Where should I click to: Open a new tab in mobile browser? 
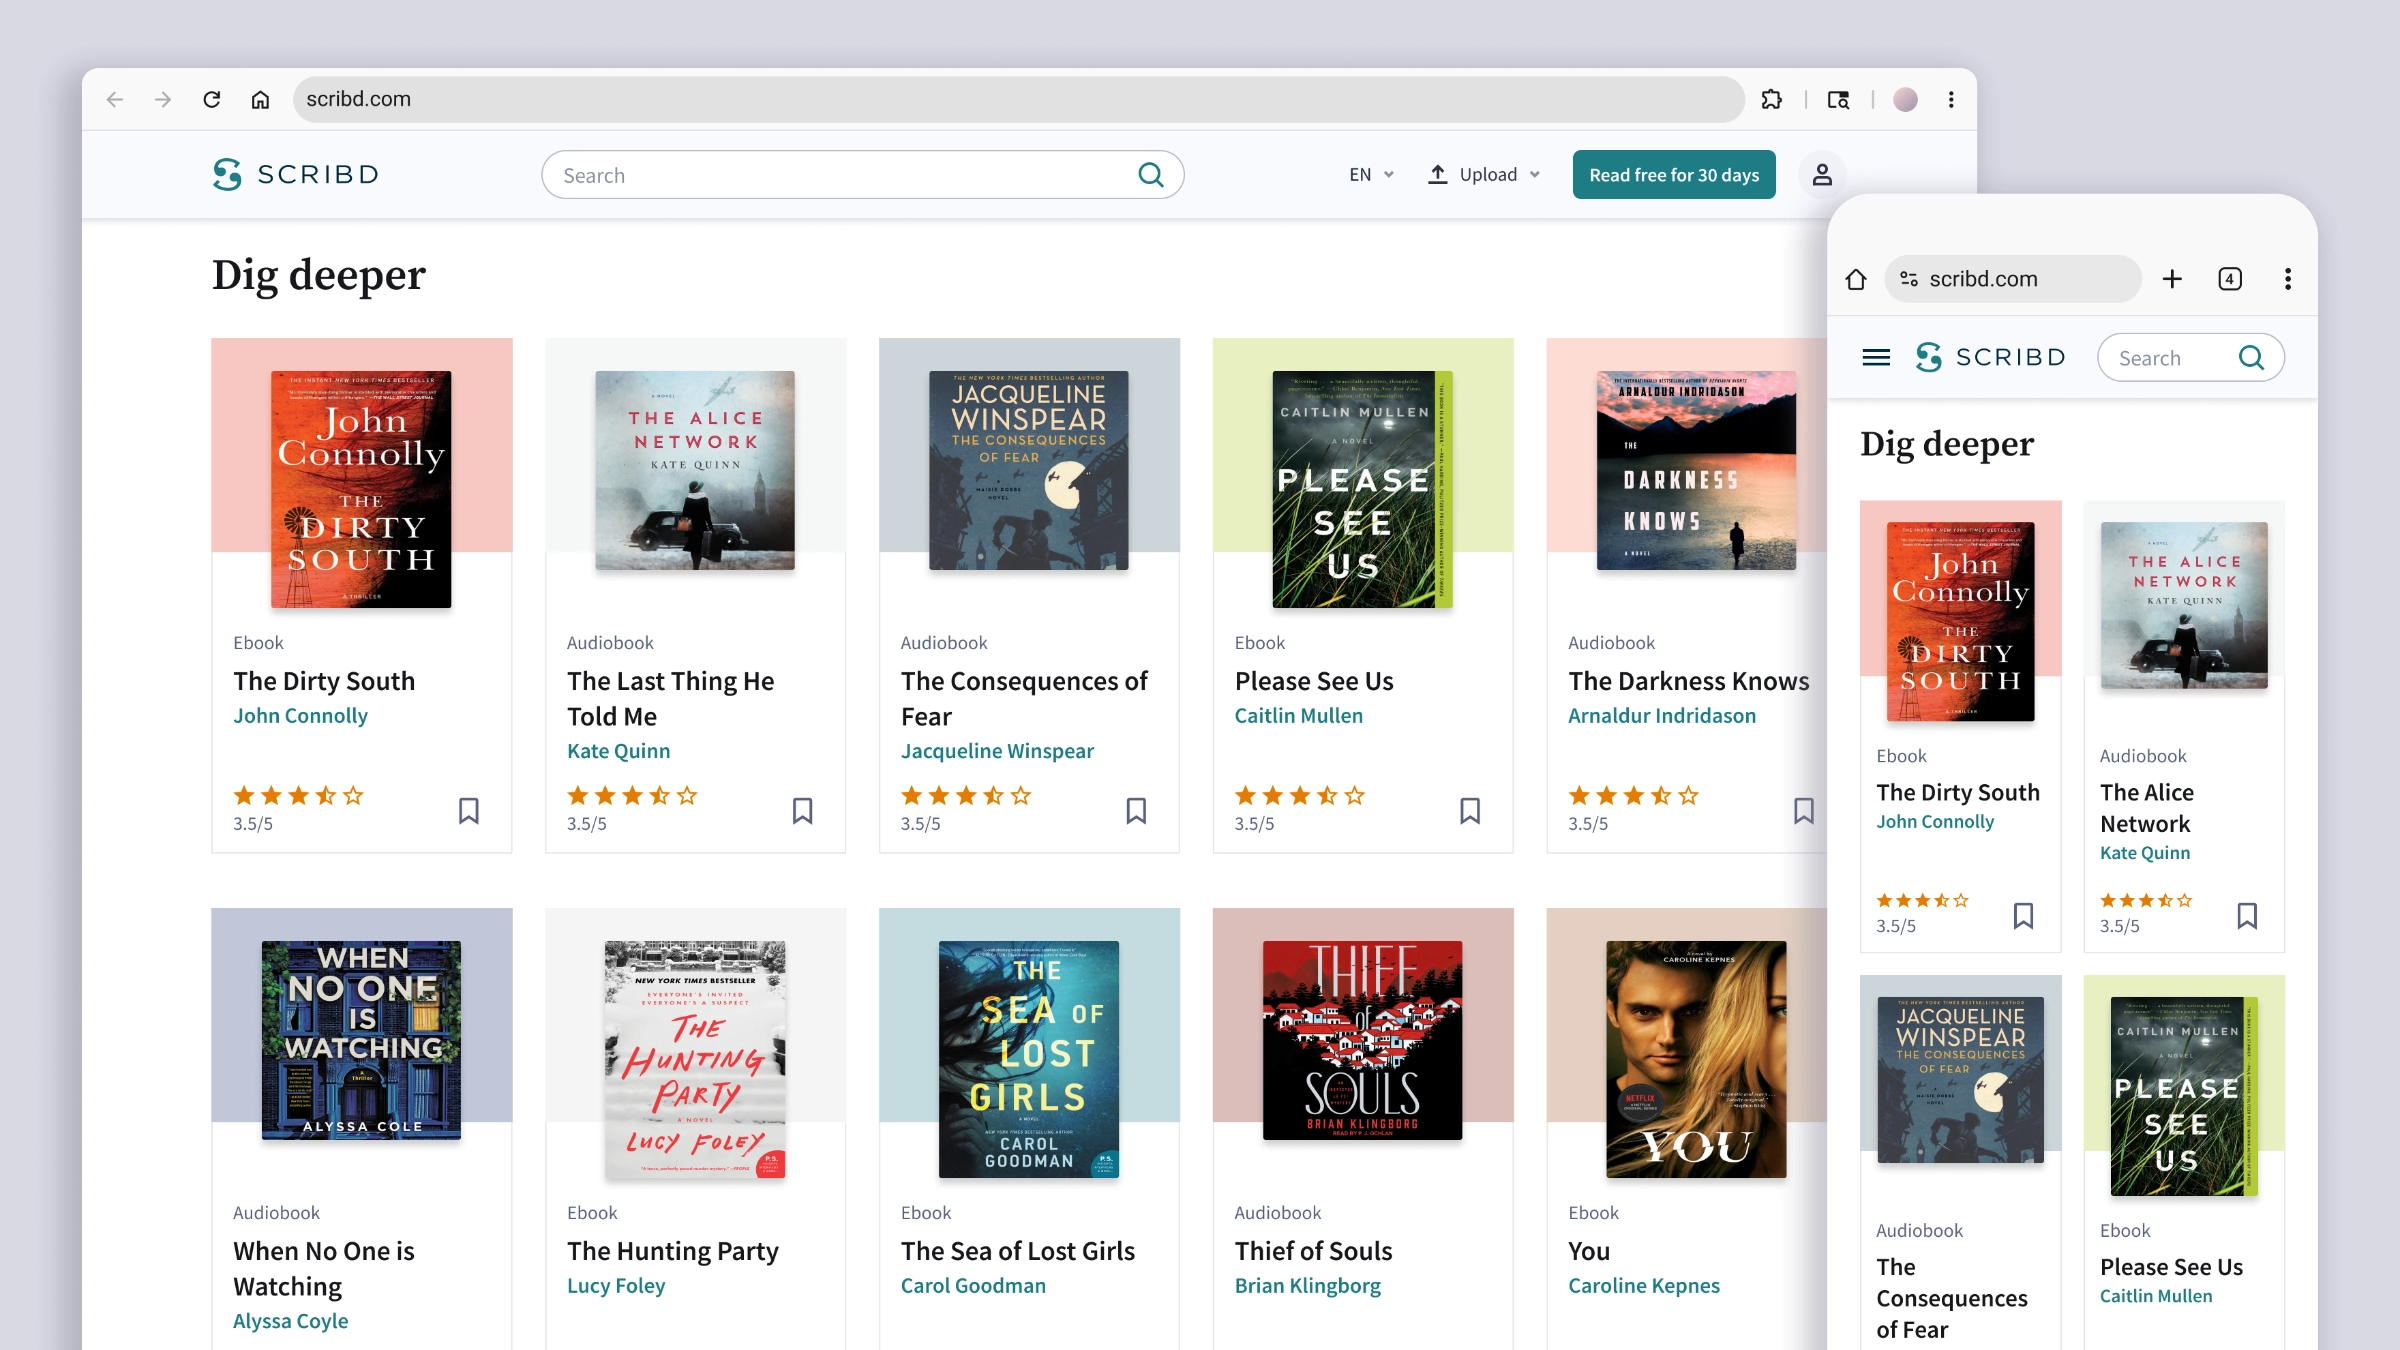point(2172,279)
